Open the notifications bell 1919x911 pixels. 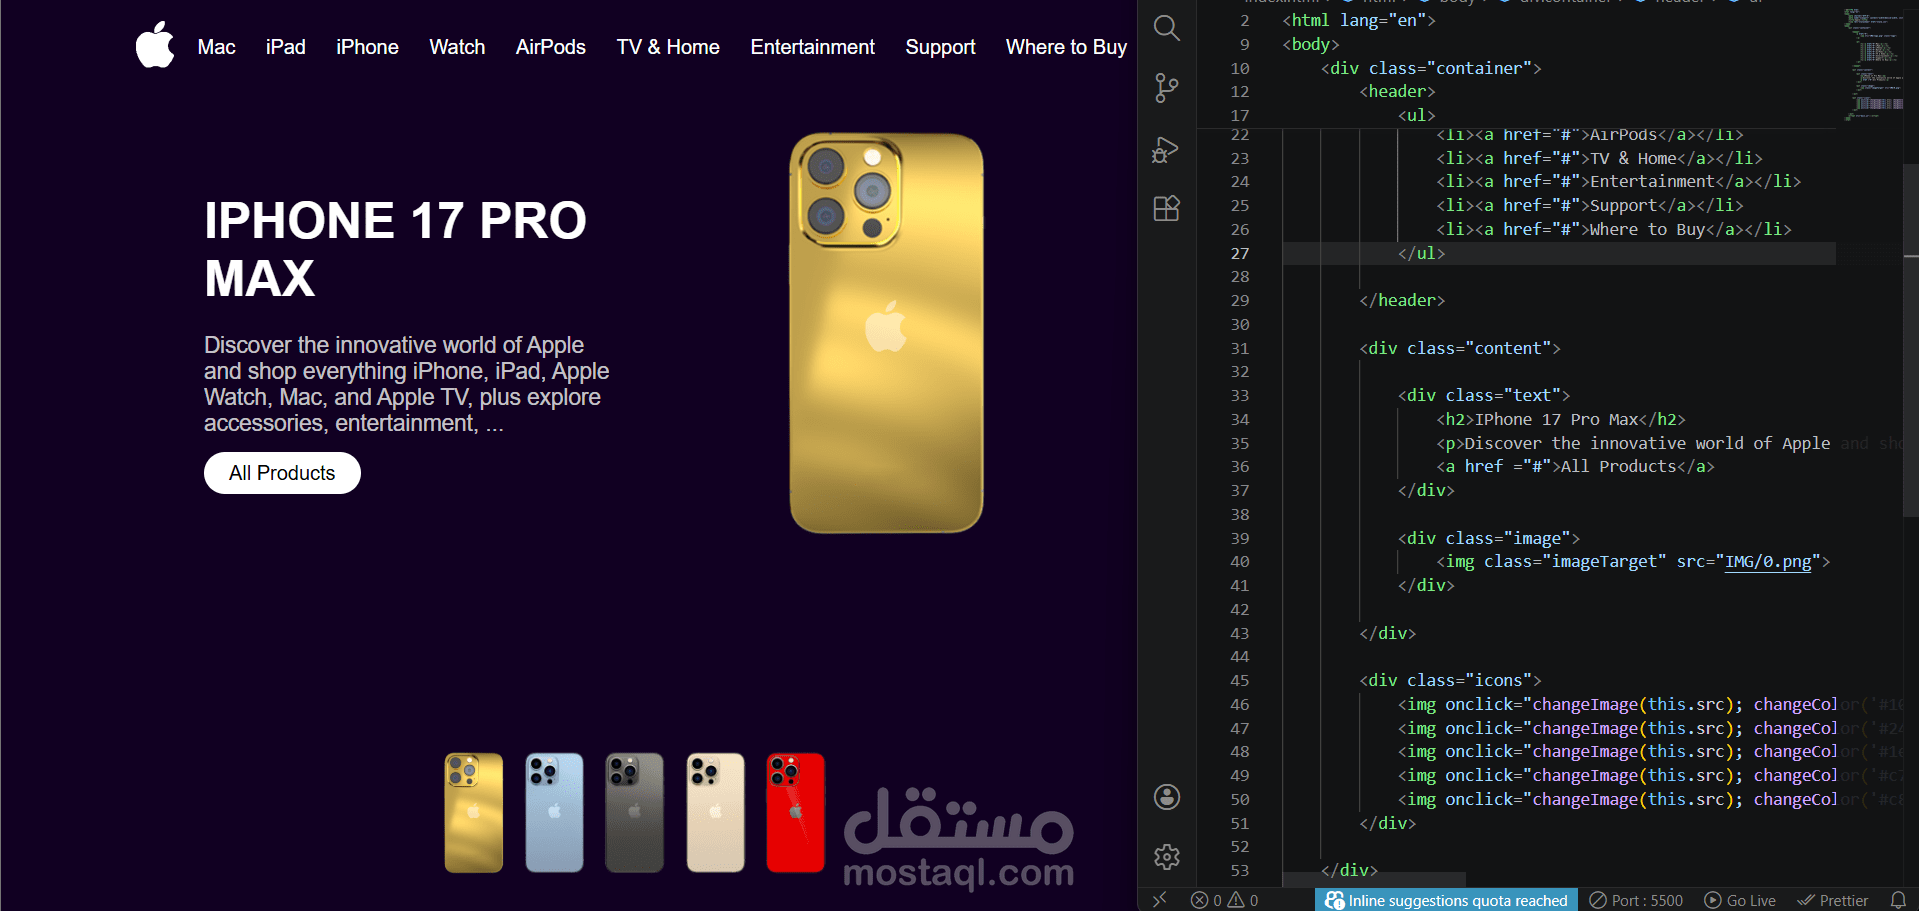pyautogui.click(x=1898, y=900)
